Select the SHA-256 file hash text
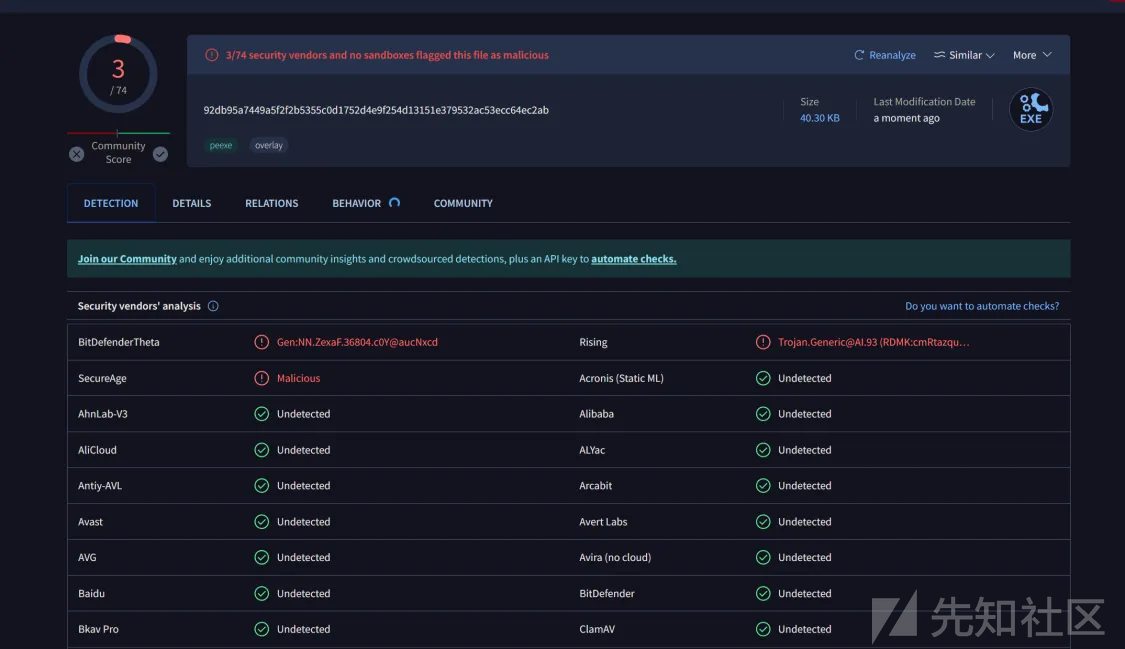This screenshot has height=649, width=1125. click(376, 110)
